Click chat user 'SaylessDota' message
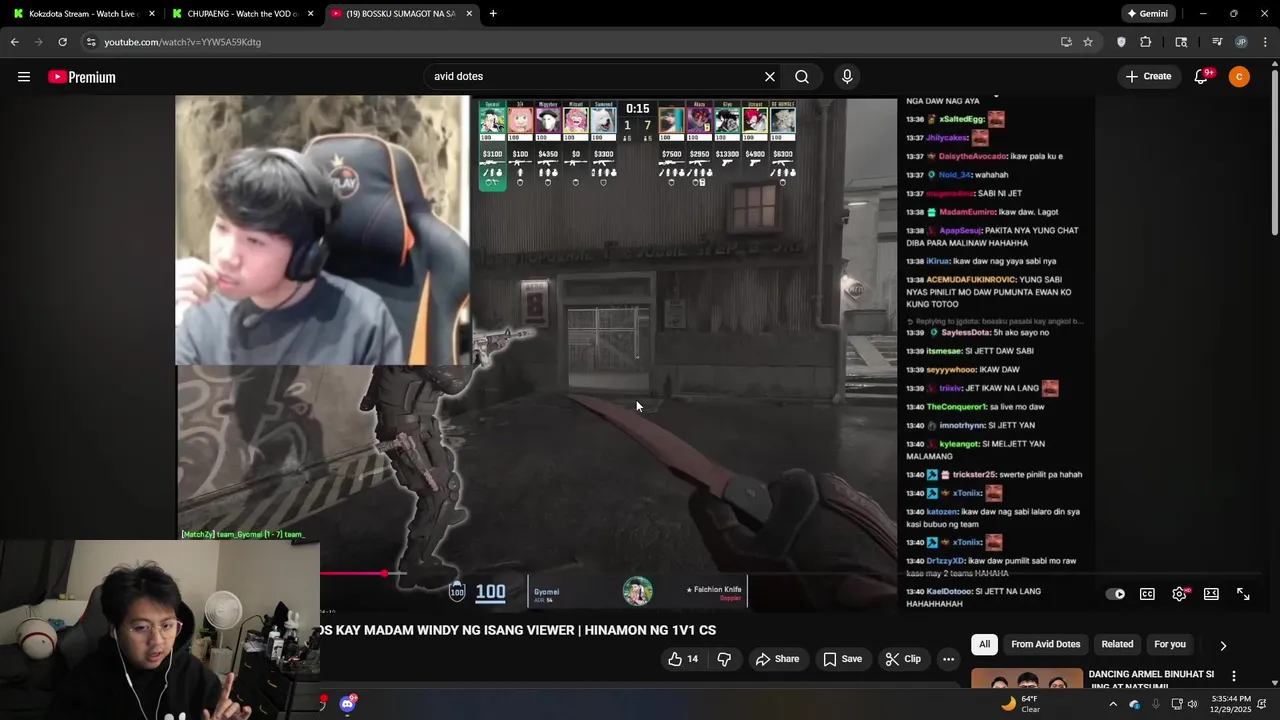The image size is (1280, 720). pos(978,332)
